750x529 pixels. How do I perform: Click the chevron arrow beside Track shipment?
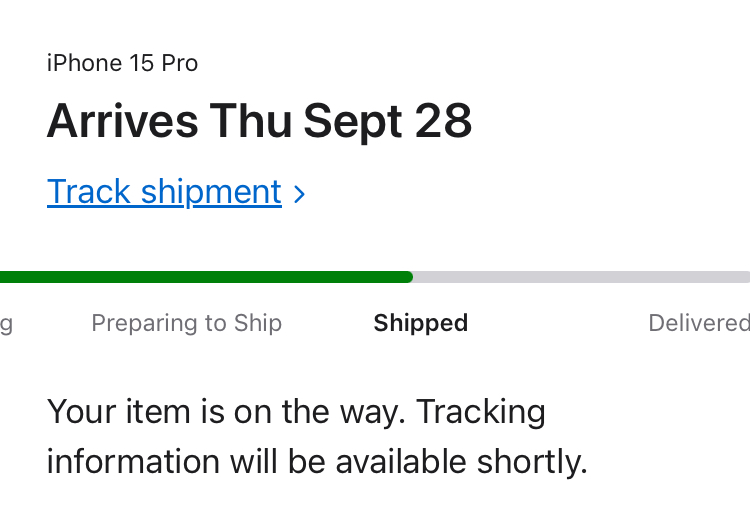[x=299, y=193]
